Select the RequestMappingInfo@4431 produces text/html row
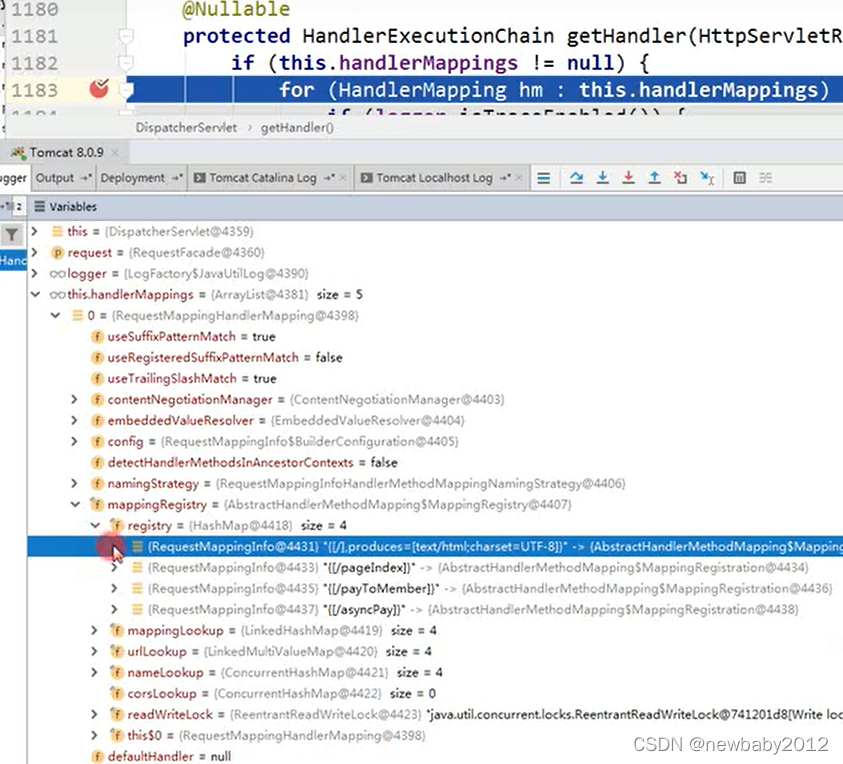This screenshot has width=843, height=764. coord(435,546)
